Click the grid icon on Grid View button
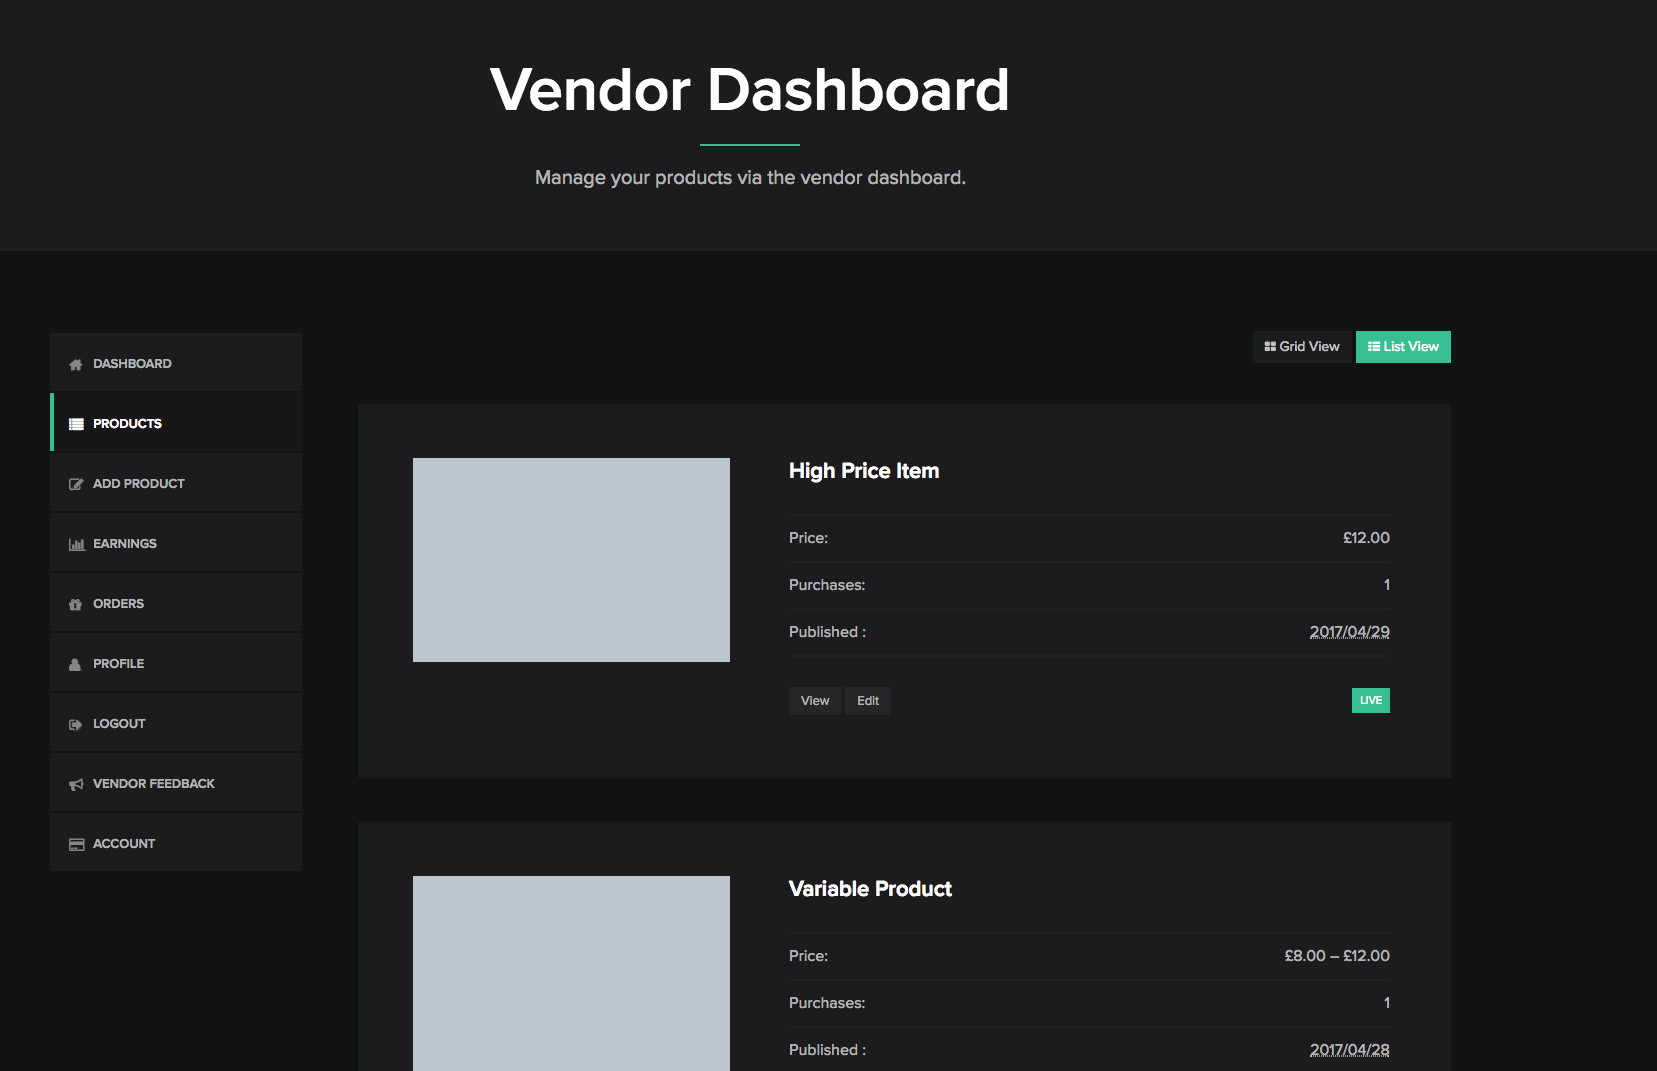Viewport: 1657px width, 1071px height. click(1270, 347)
